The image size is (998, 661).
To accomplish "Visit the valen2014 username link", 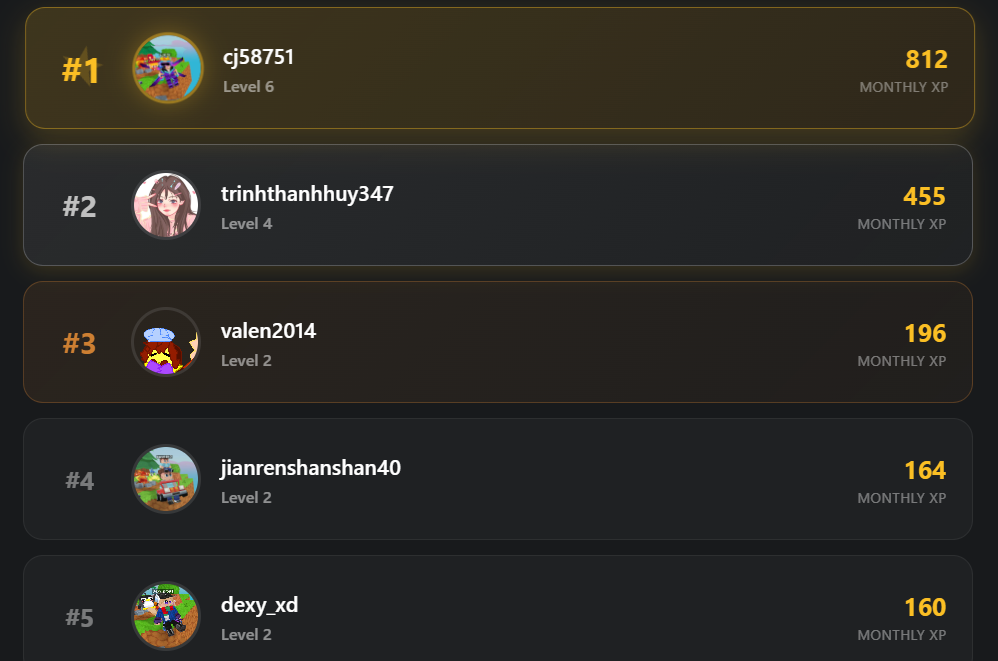I will [x=268, y=331].
